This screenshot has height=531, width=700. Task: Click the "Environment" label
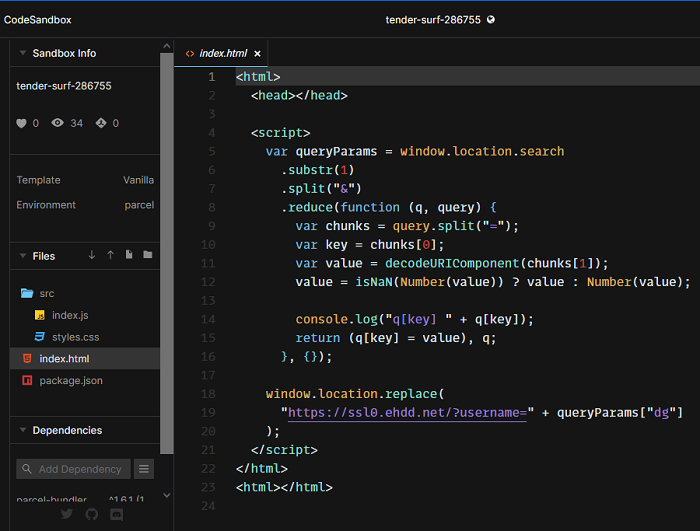pyautogui.click(x=46, y=205)
